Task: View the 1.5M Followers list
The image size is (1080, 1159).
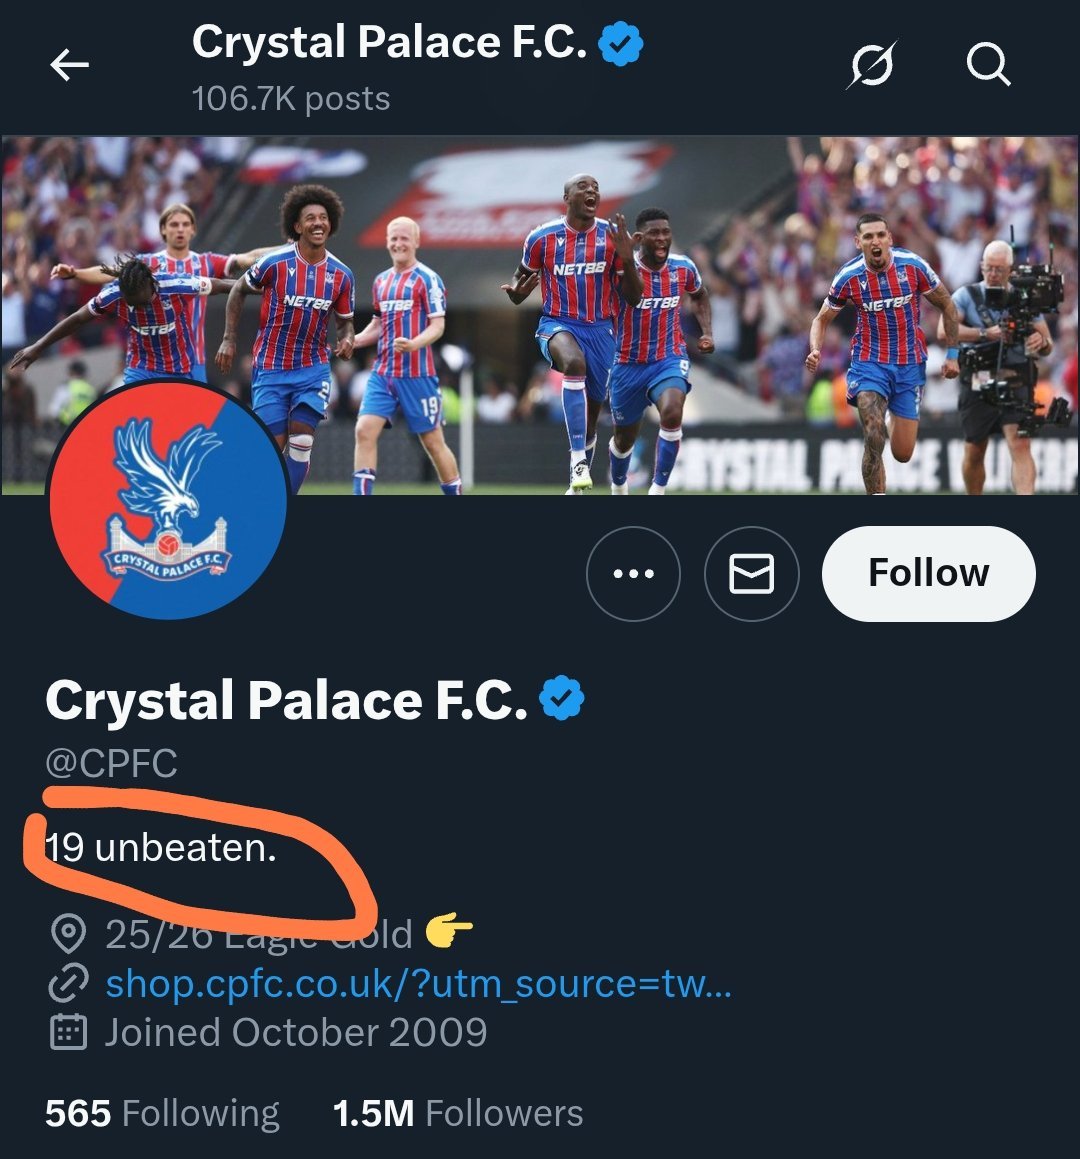Action: click(x=458, y=1113)
